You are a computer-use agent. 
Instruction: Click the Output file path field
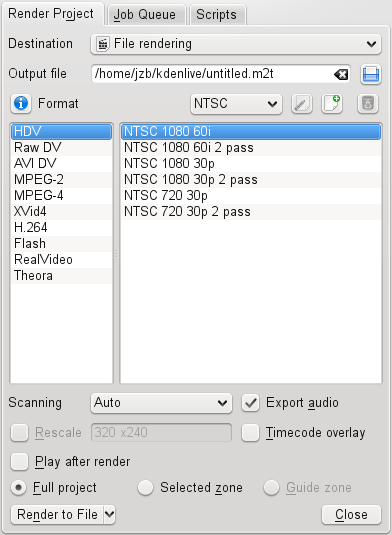[x=221, y=74]
